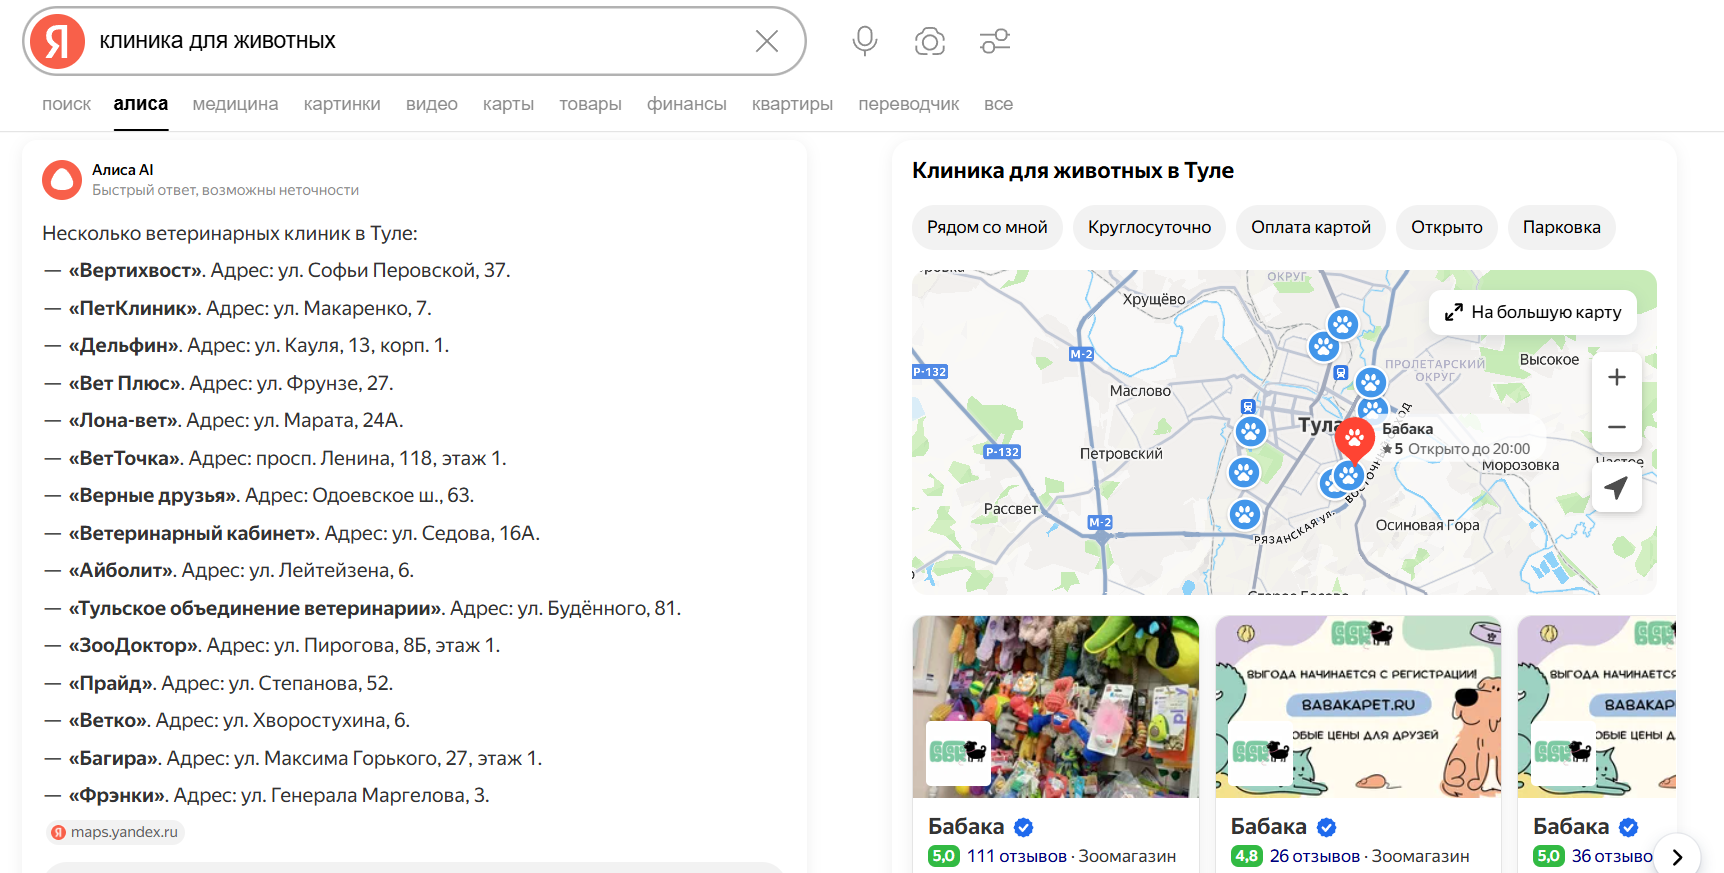Clear the search query with X icon
This screenshot has width=1724, height=873.
[766, 41]
